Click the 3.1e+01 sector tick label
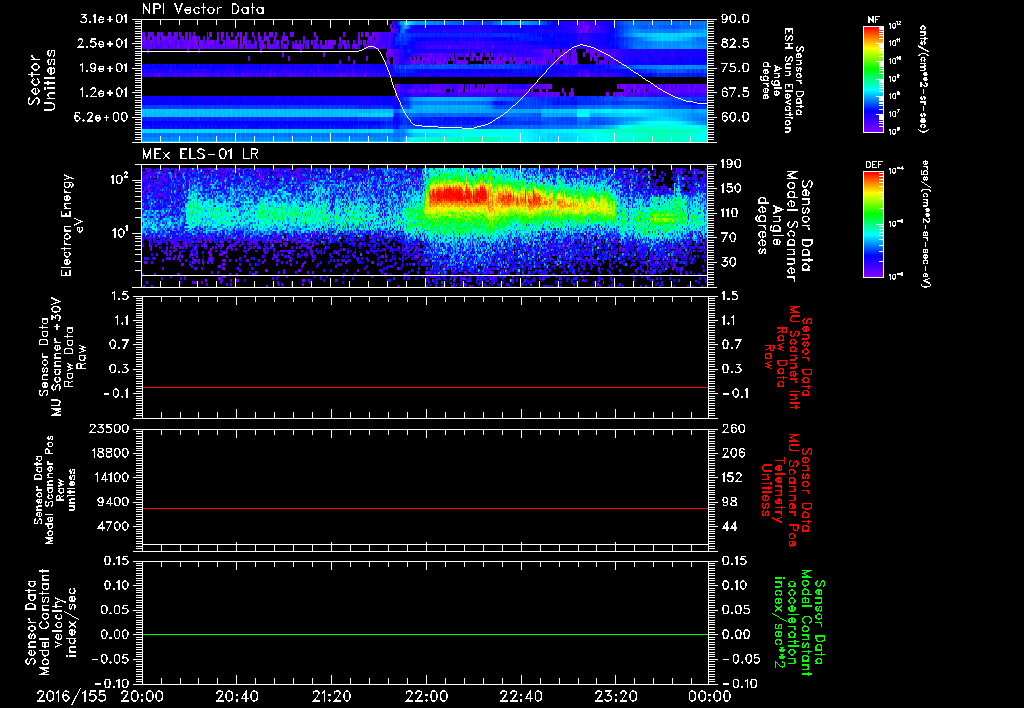 click(x=104, y=19)
